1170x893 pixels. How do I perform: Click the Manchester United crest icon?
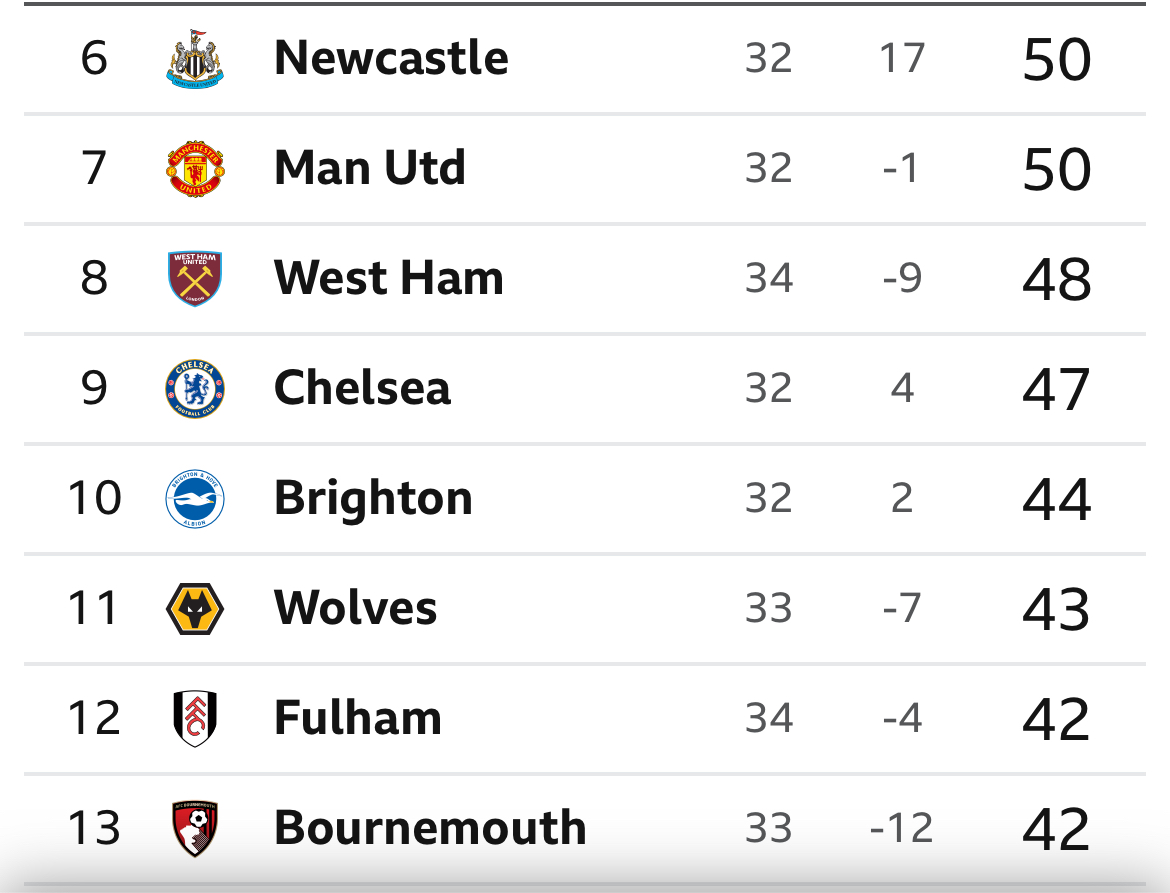point(195,168)
